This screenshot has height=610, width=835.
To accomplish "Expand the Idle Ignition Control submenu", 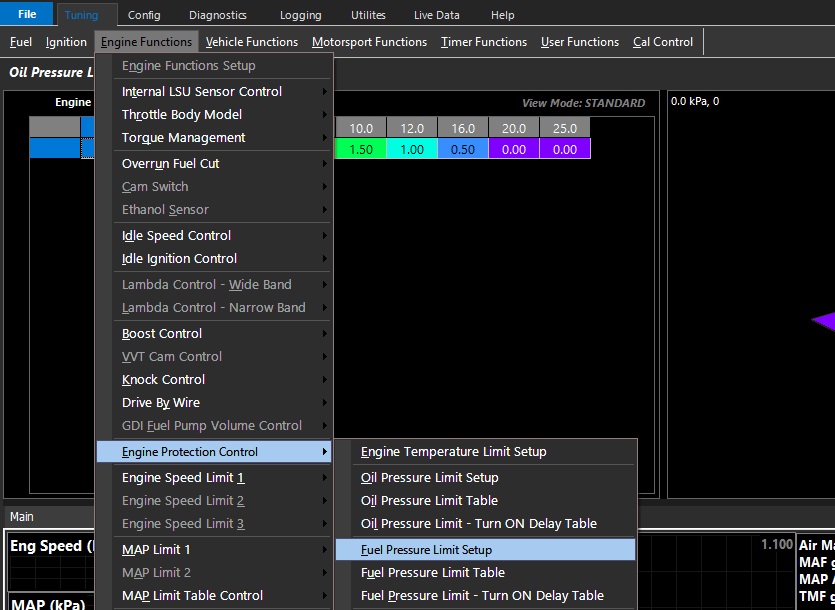I will (214, 258).
